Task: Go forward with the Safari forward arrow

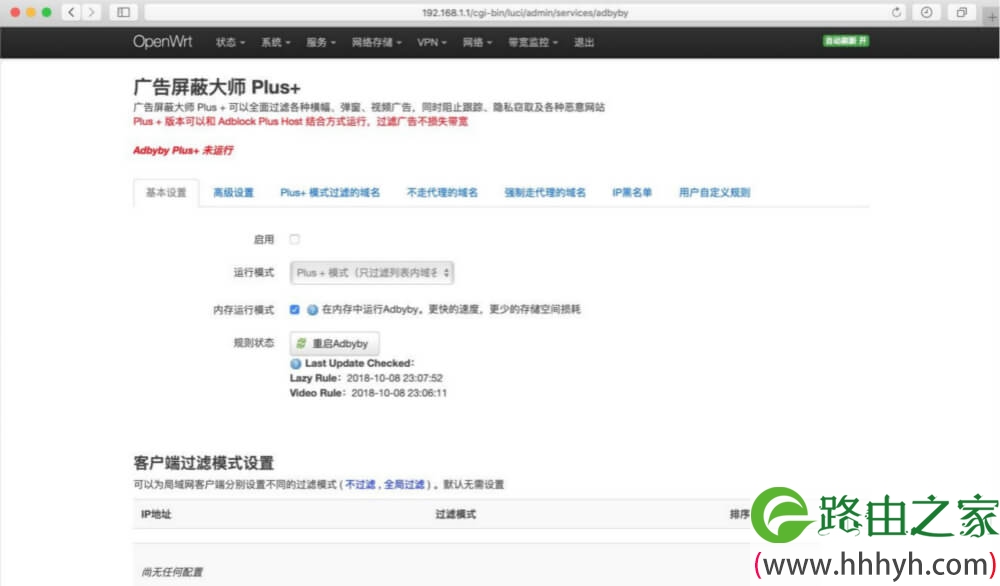Action: click(x=91, y=12)
